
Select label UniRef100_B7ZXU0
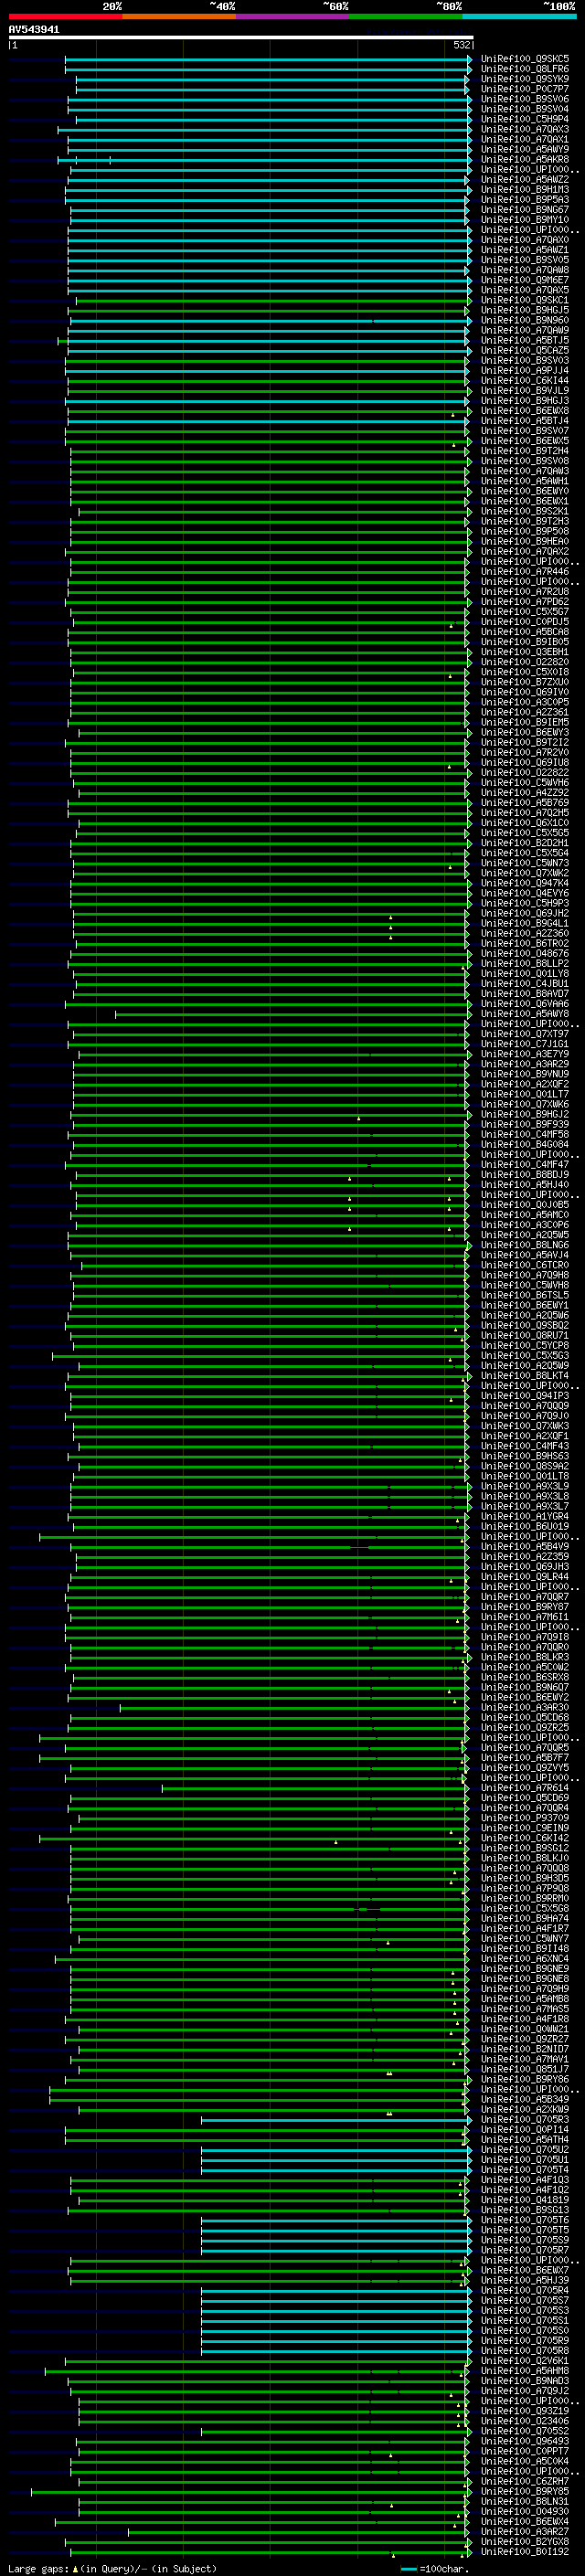coord(525,682)
